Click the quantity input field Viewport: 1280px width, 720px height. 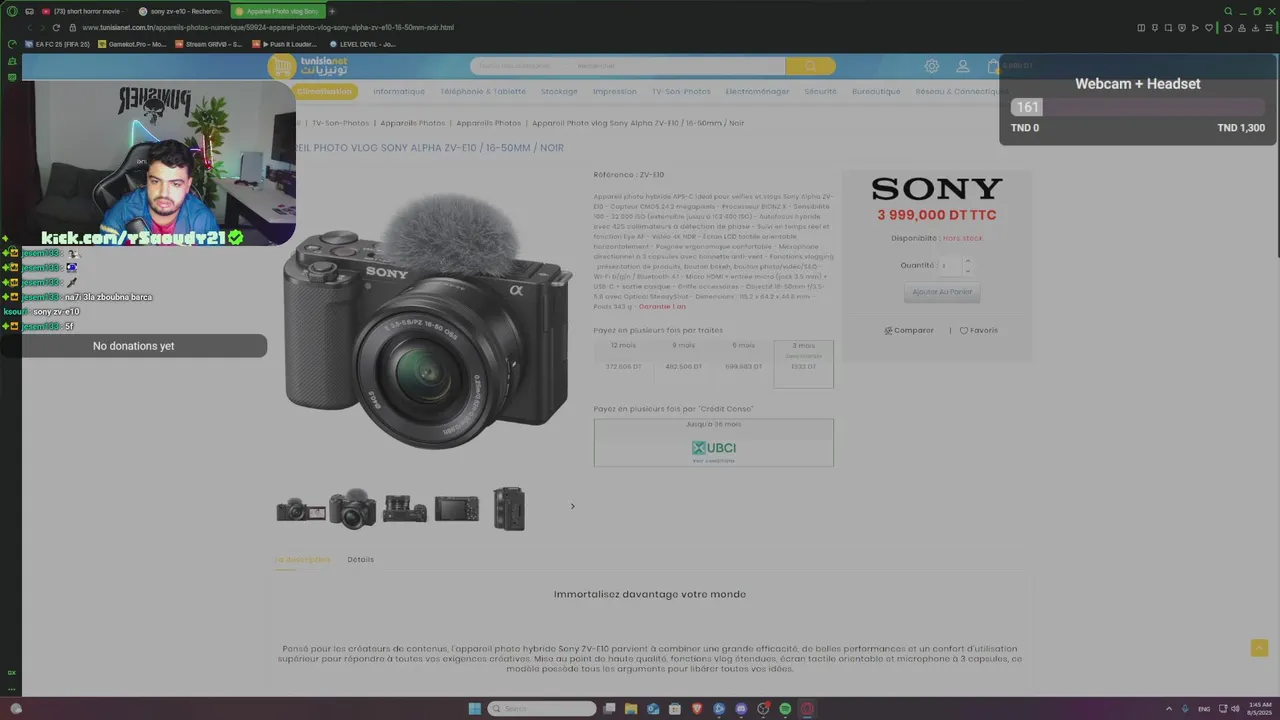(949, 266)
